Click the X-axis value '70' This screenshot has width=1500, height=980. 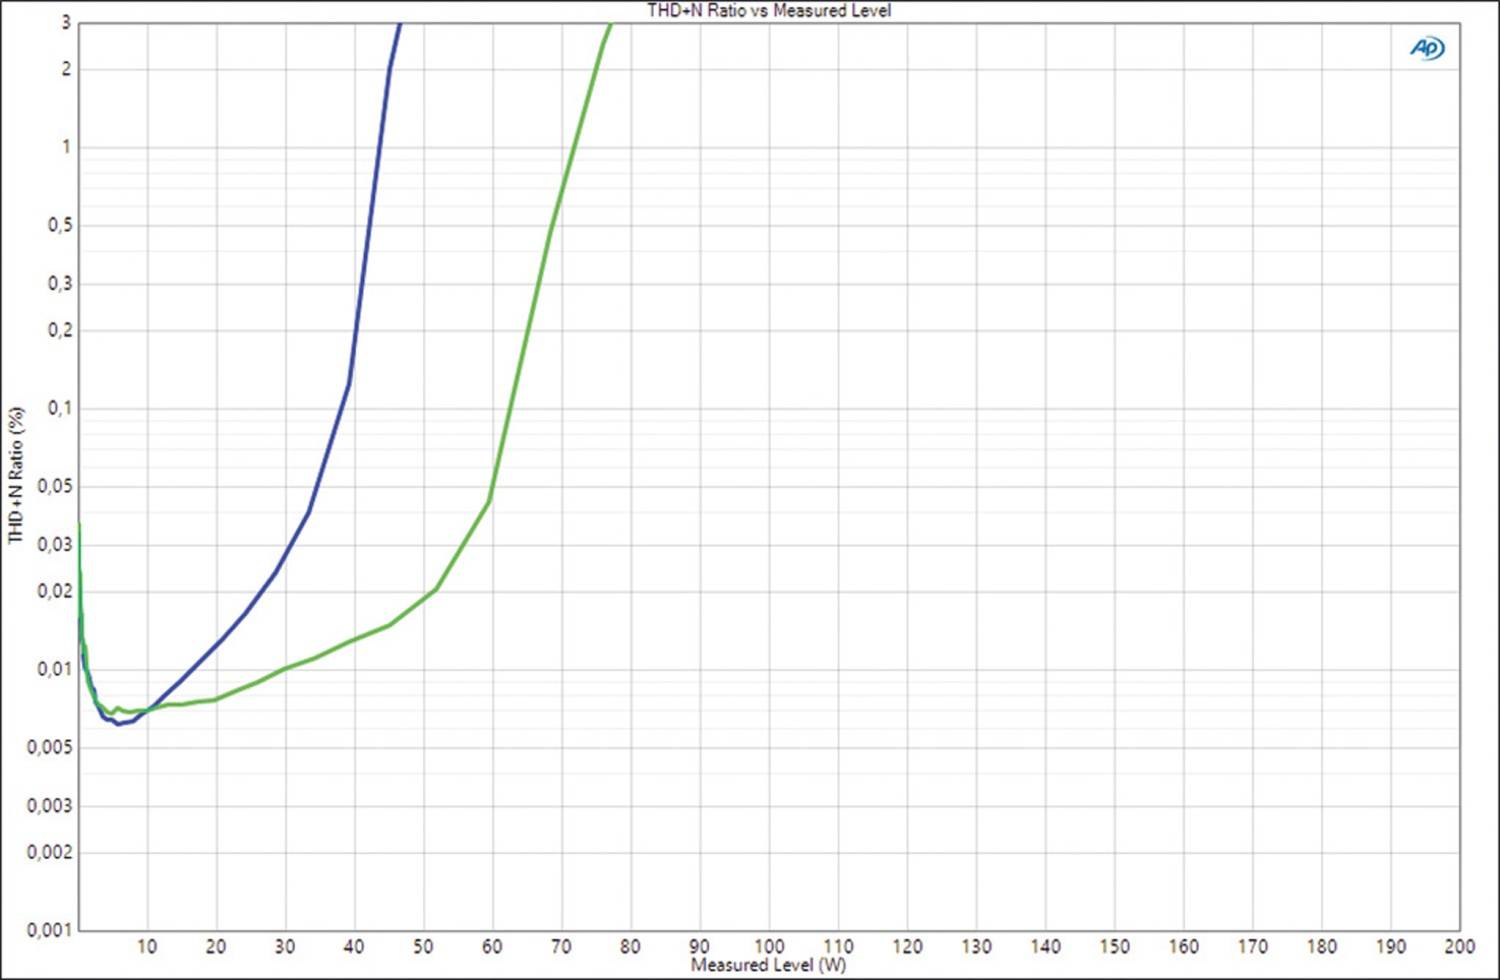click(x=561, y=946)
